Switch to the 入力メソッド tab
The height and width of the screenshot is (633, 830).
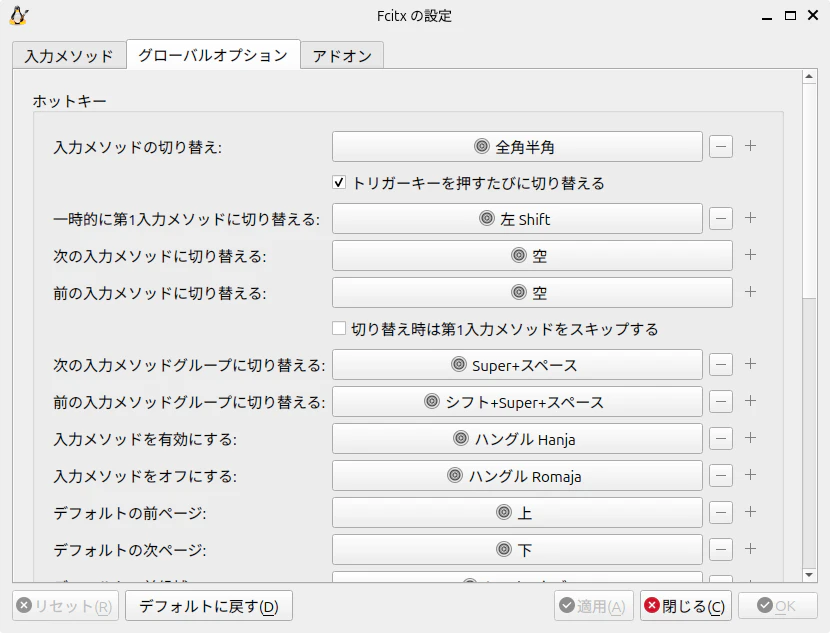(x=69, y=55)
